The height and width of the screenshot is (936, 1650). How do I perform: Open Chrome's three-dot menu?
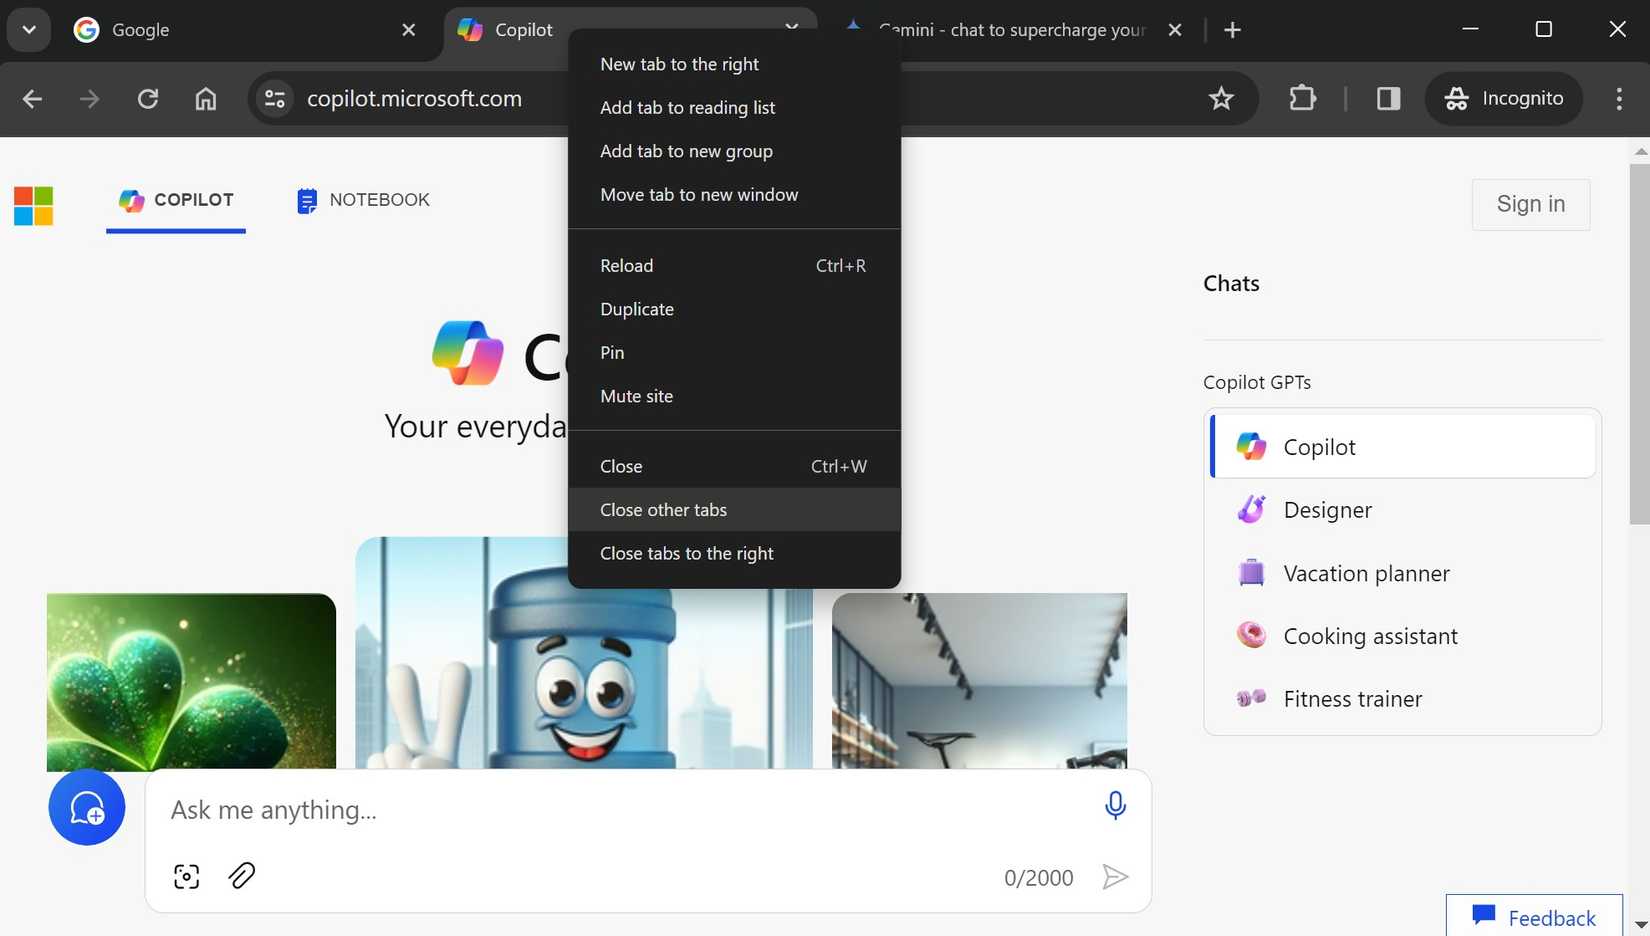pos(1619,98)
